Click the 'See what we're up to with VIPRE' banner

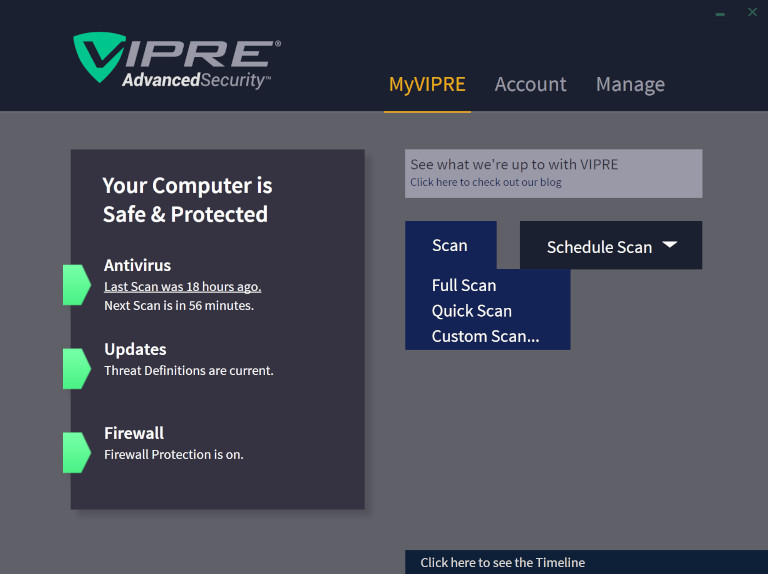553,173
